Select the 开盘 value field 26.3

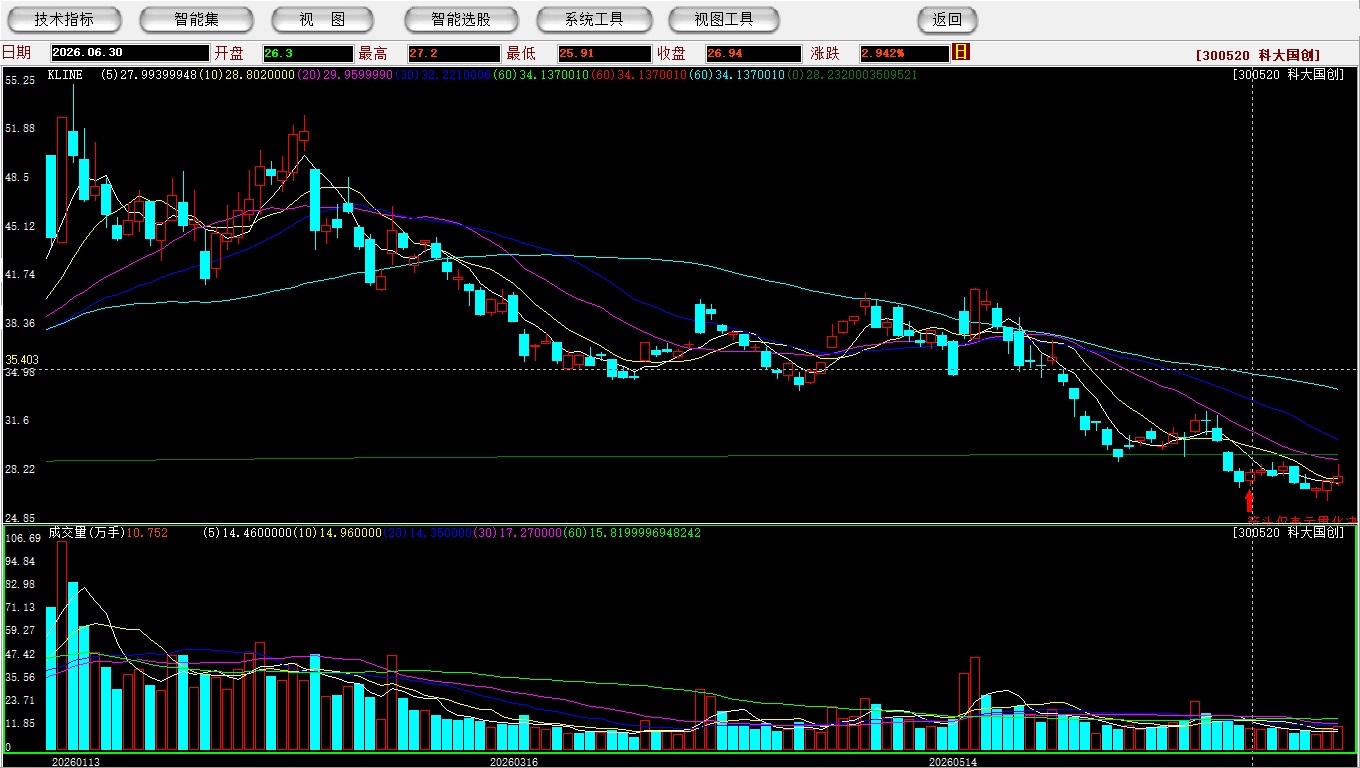[x=308, y=53]
